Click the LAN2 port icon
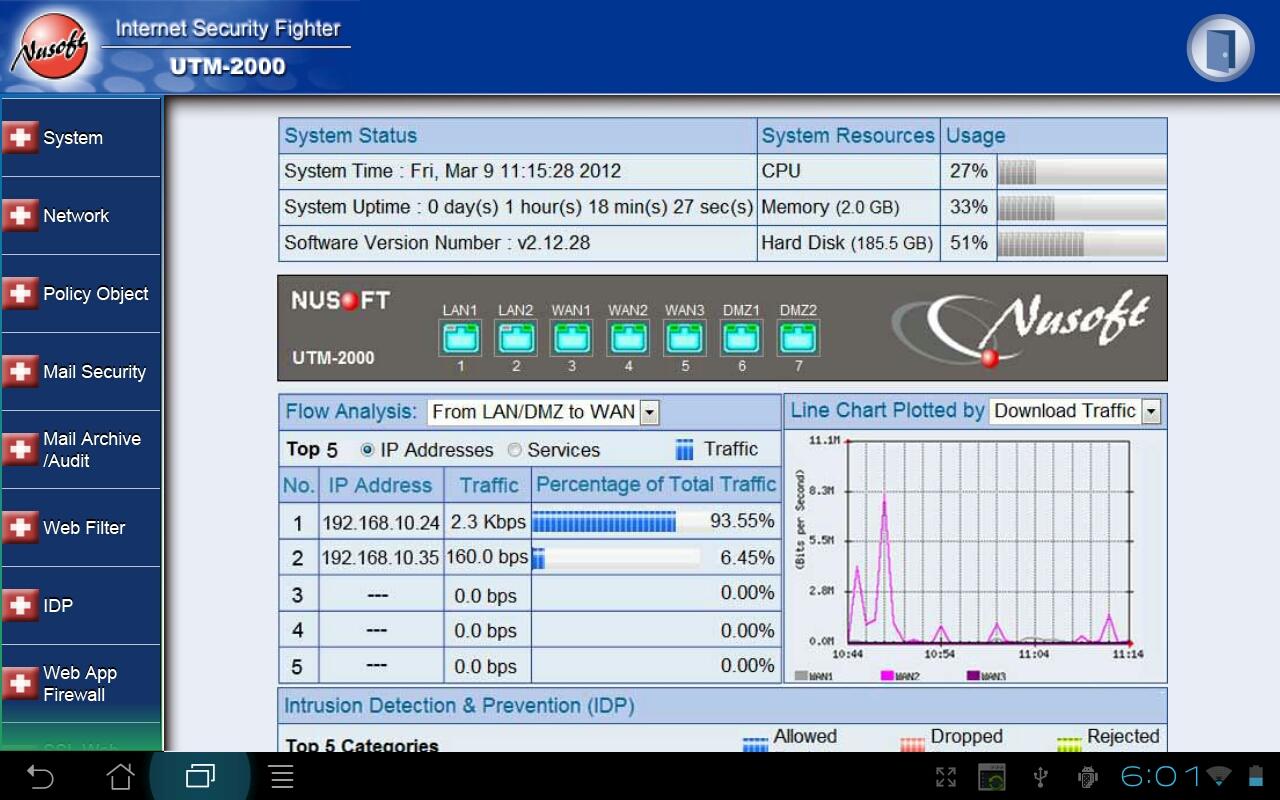The image size is (1280, 800). [x=516, y=339]
